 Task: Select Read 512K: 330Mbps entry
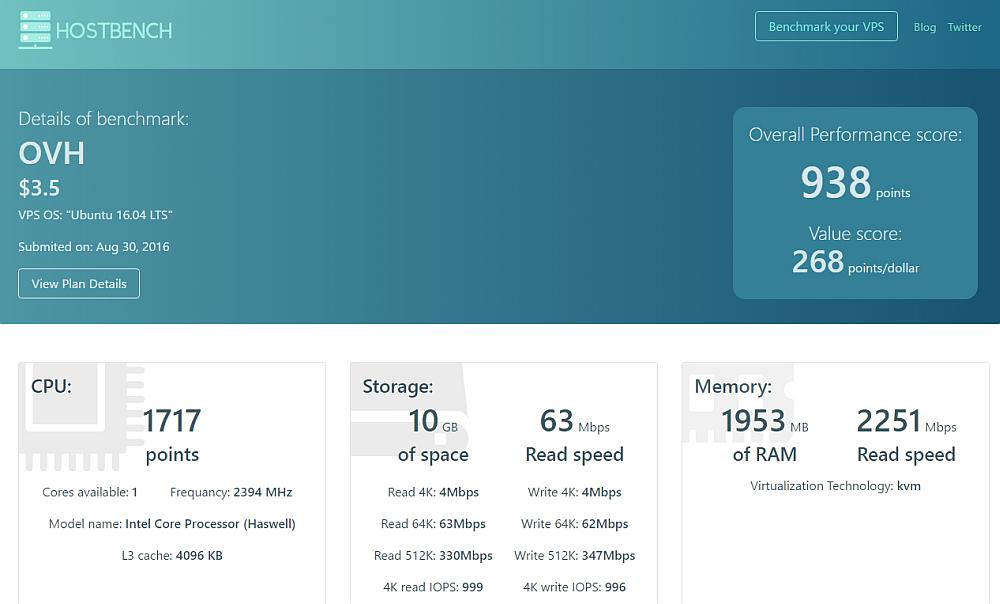pyautogui.click(x=433, y=556)
